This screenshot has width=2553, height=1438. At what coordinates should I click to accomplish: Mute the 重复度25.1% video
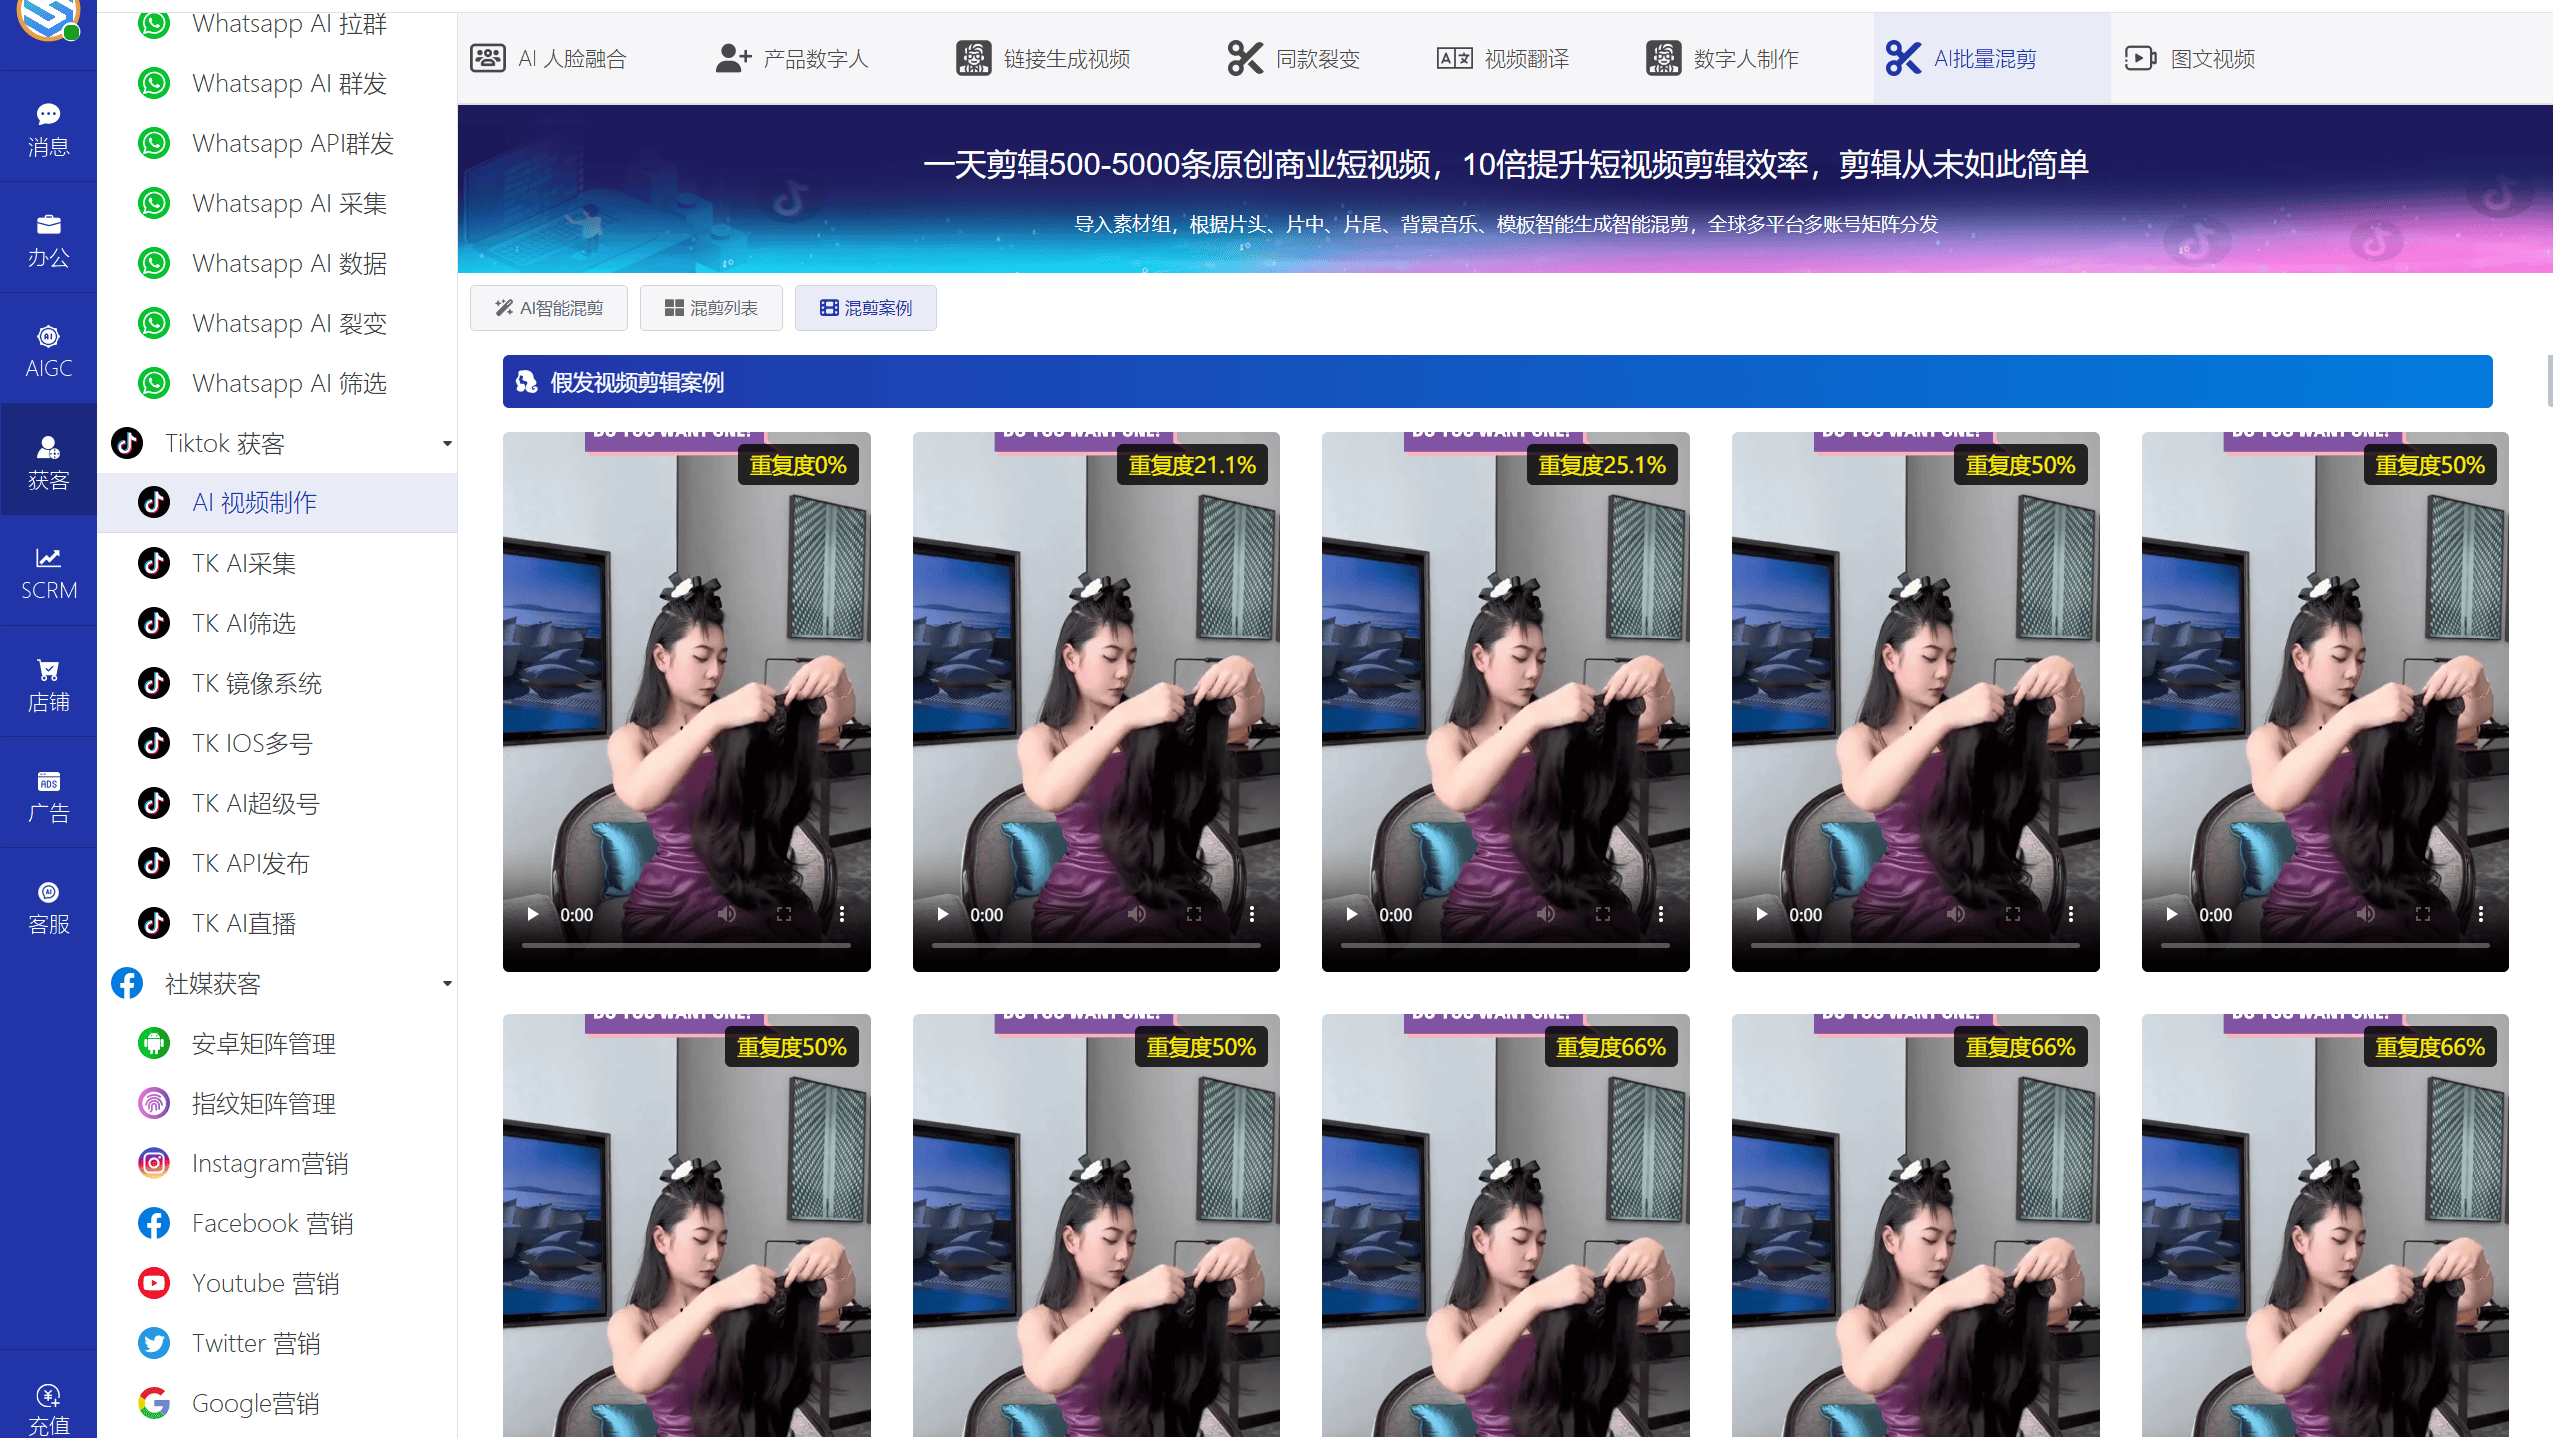[1546, 914]
